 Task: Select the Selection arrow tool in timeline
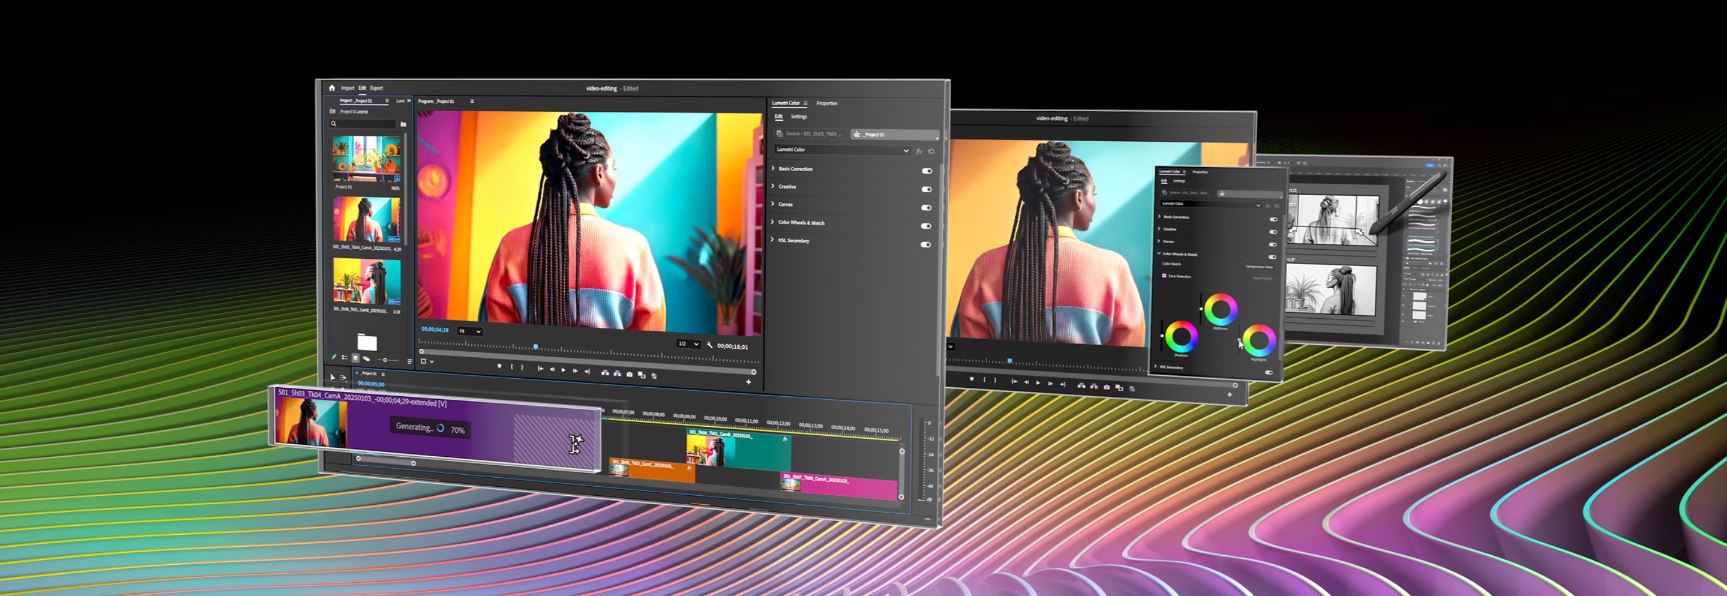point(333,377)
